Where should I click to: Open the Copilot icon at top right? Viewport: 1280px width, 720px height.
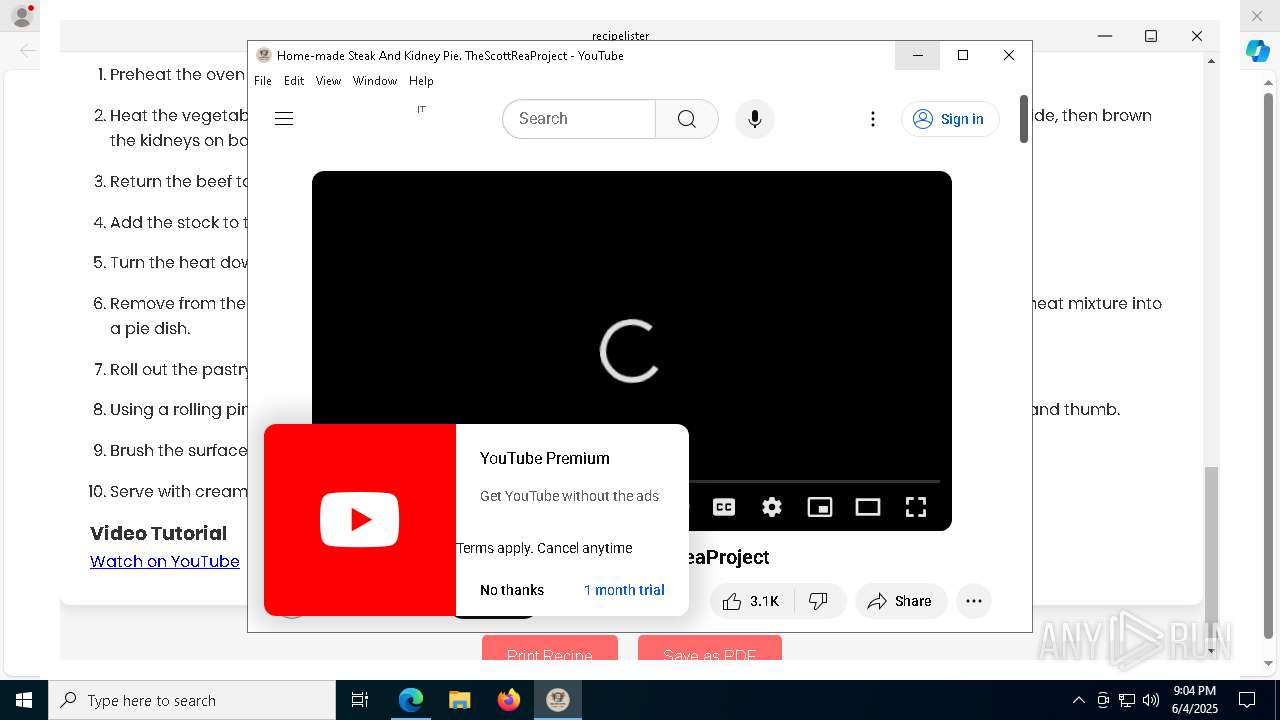tap(1258, 52)
